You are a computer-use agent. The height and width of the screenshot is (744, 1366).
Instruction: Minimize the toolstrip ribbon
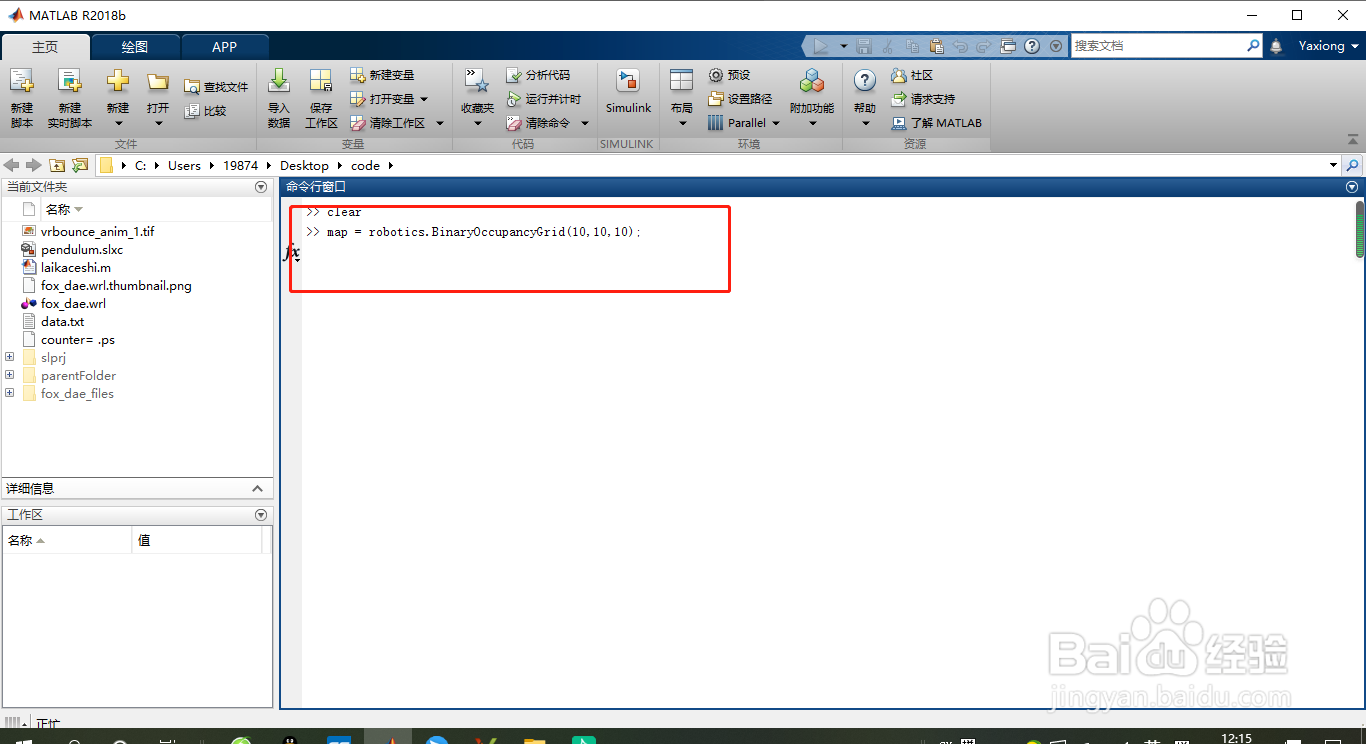tap(1353, 141)
